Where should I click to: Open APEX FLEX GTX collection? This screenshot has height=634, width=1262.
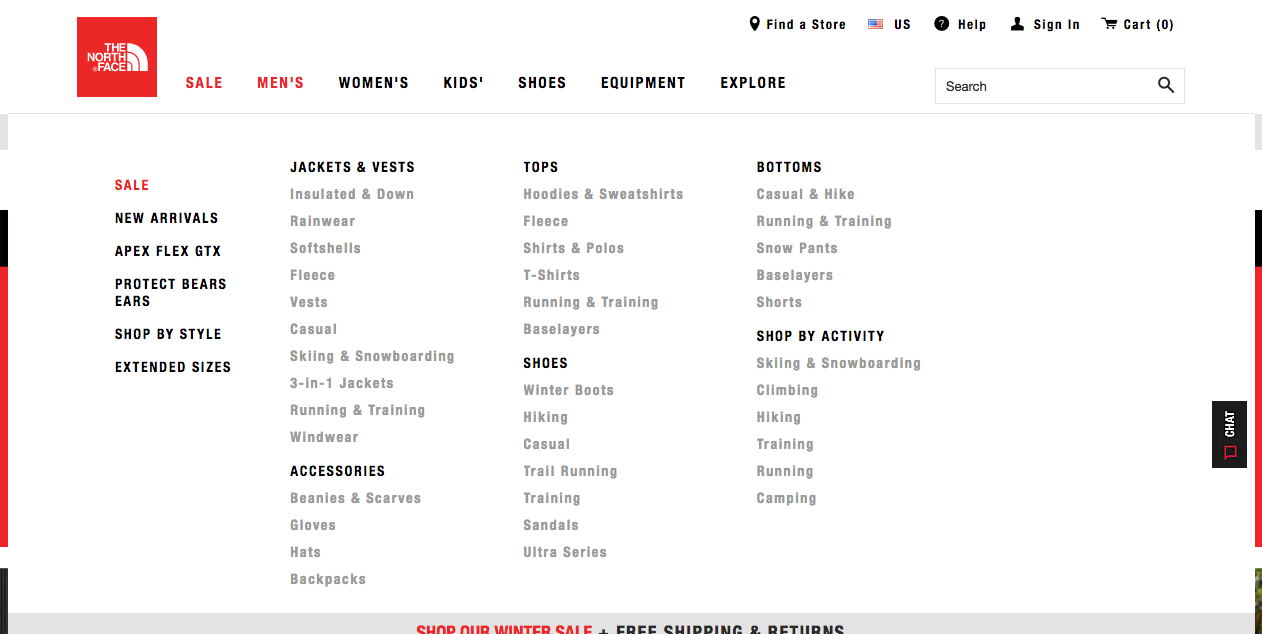point(168,251)
